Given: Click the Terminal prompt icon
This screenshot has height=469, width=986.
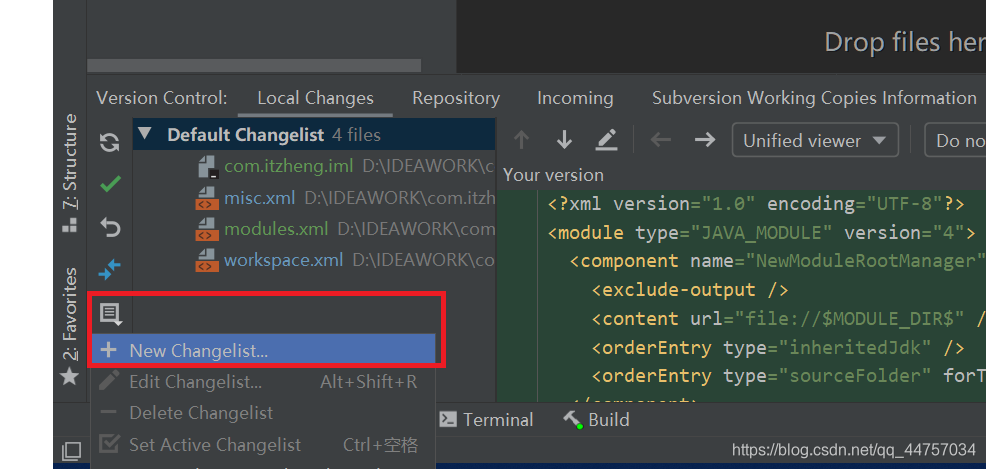Looking at the screenshot, I should click(x=448, y=419).
